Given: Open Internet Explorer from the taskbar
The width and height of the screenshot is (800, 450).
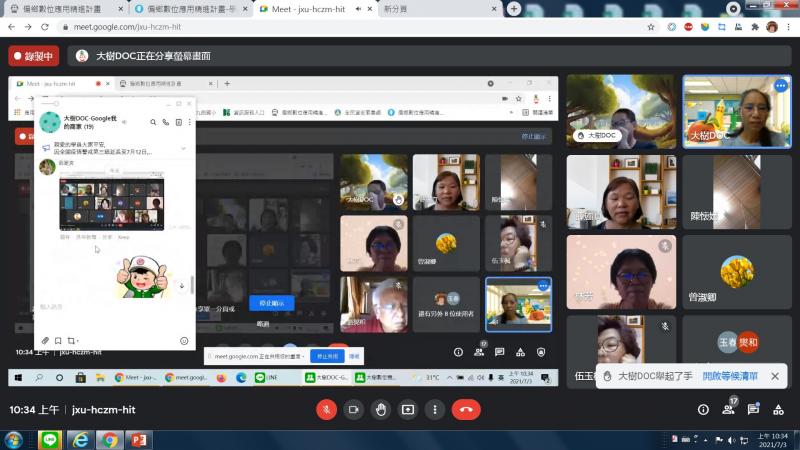Looking at the screenshot, I should tap(80, 440).
